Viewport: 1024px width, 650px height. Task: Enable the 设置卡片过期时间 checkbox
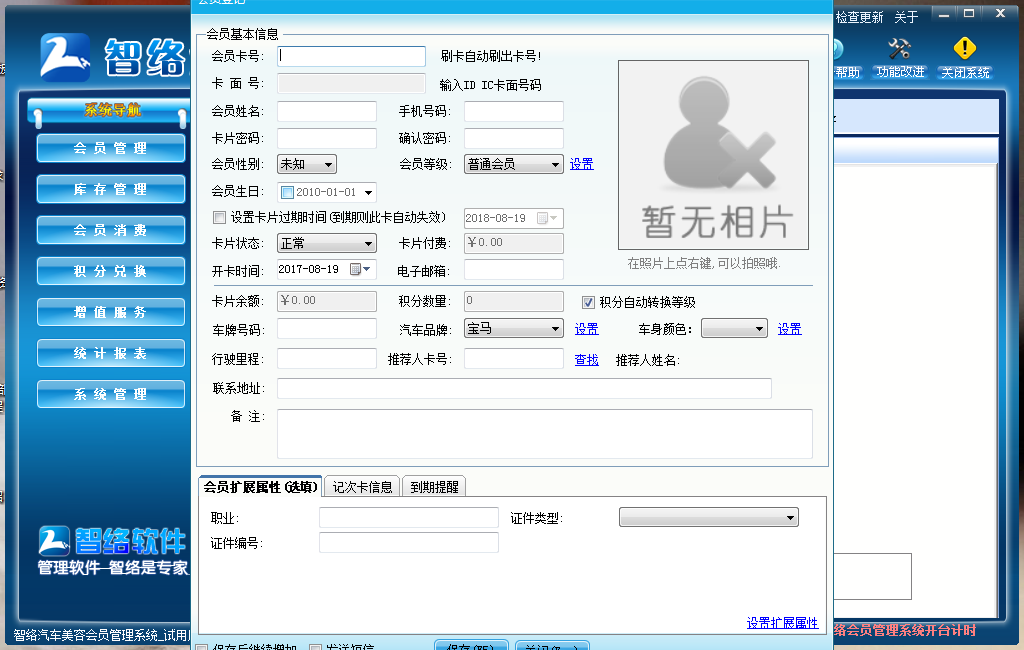218,217
